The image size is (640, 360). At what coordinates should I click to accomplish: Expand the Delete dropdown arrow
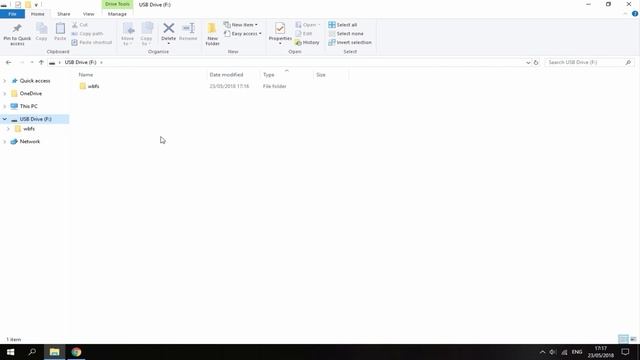point(169,44)
